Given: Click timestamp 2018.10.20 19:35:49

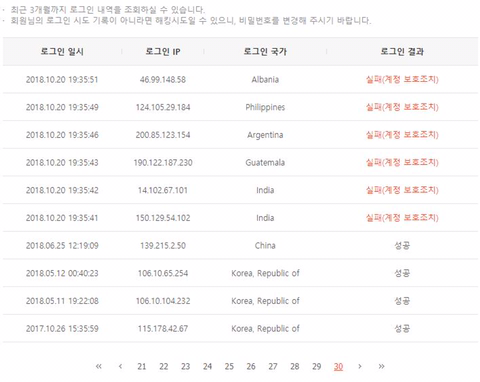Looking at the screenshot, I should [x=62, y=107].
